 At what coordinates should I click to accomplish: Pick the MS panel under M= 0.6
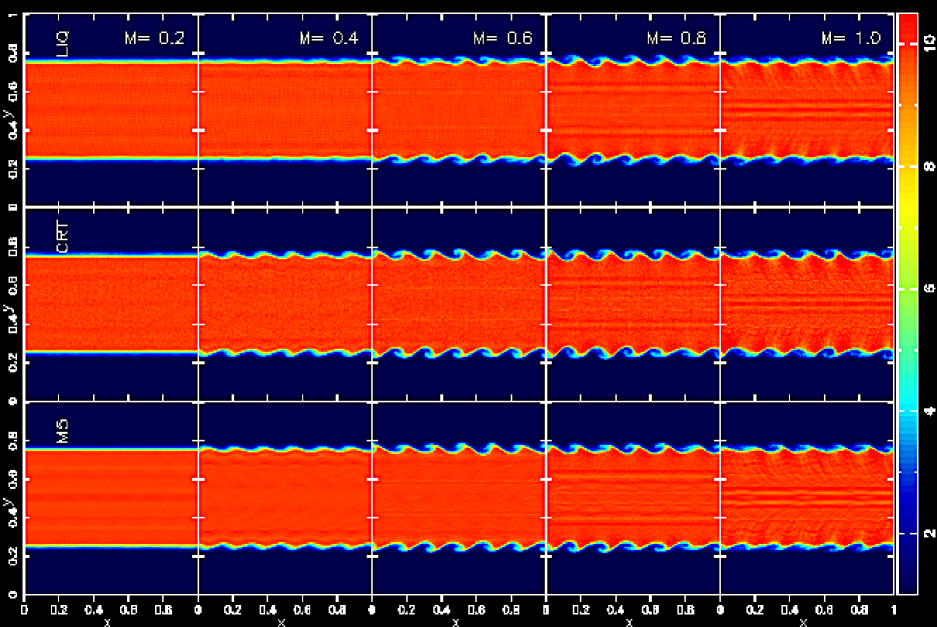click(x=459, y=498)
